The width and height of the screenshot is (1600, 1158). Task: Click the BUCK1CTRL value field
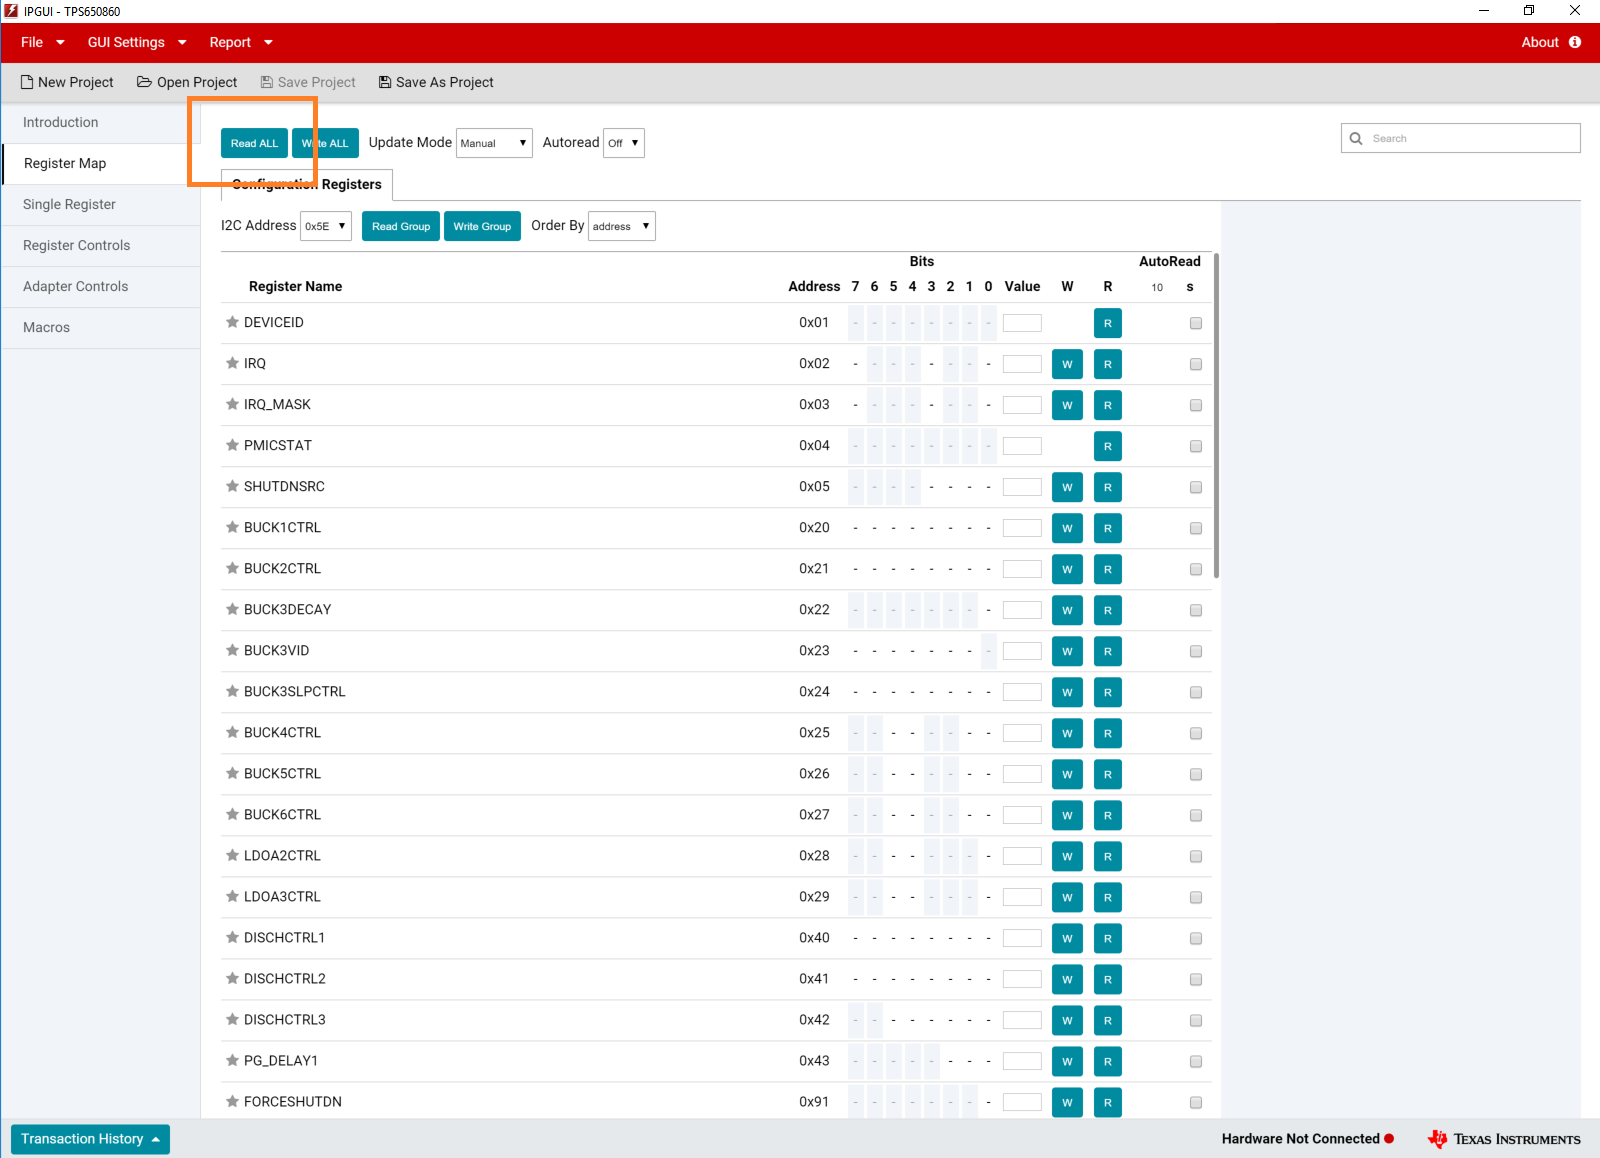tap(1022, 528)
